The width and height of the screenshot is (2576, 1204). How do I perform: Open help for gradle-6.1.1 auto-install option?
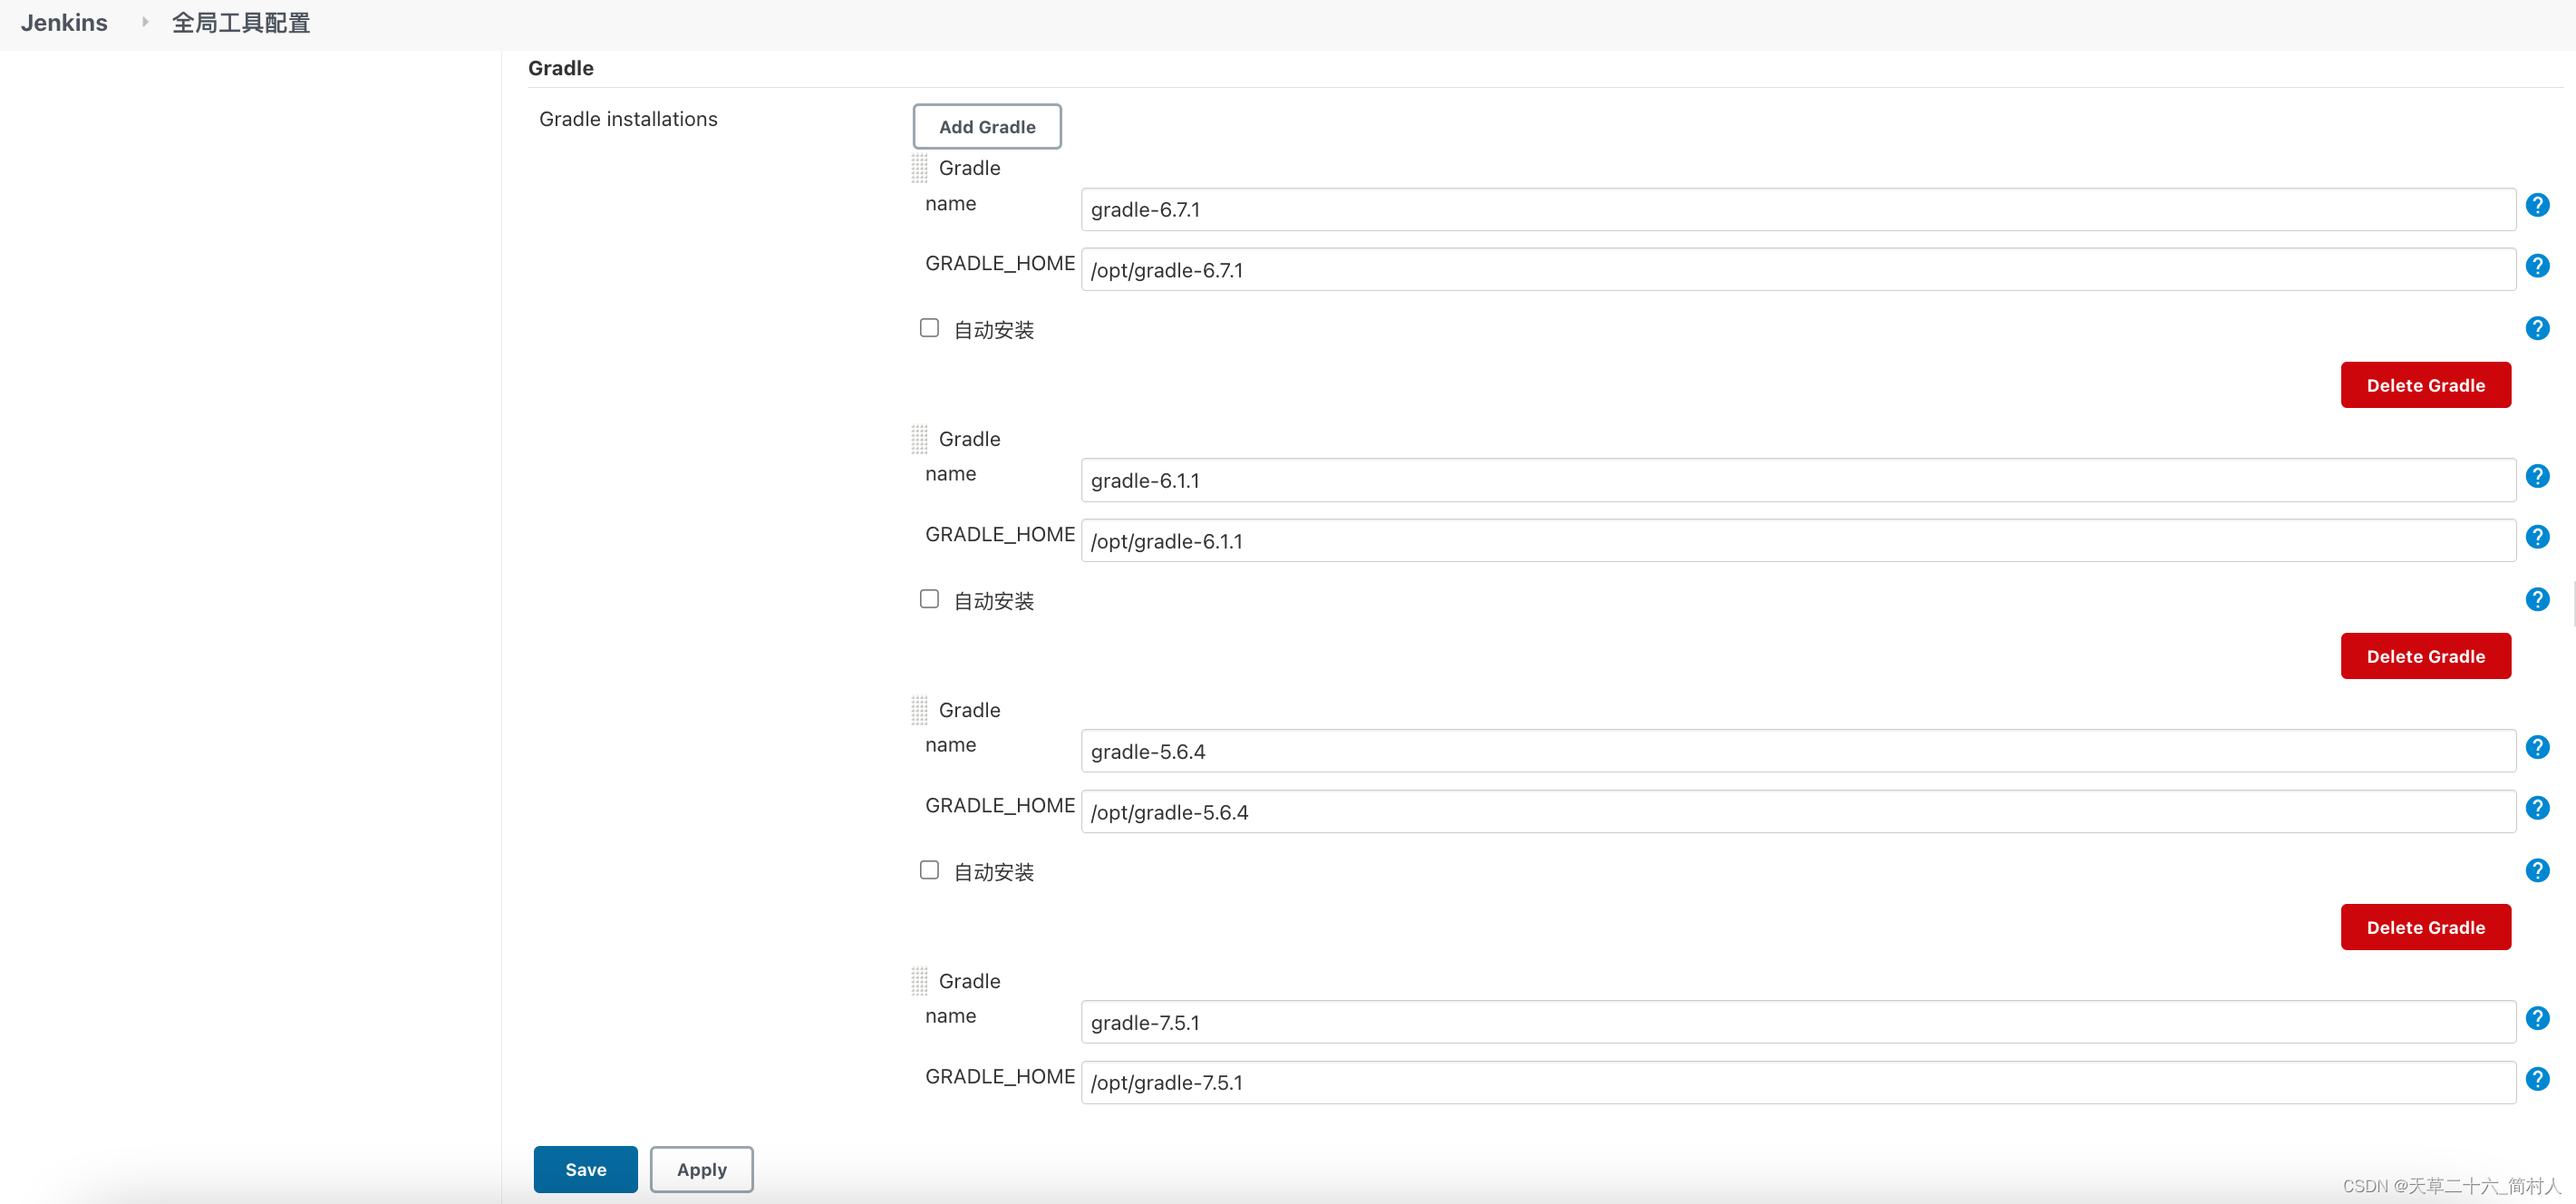click(2537, 599)
